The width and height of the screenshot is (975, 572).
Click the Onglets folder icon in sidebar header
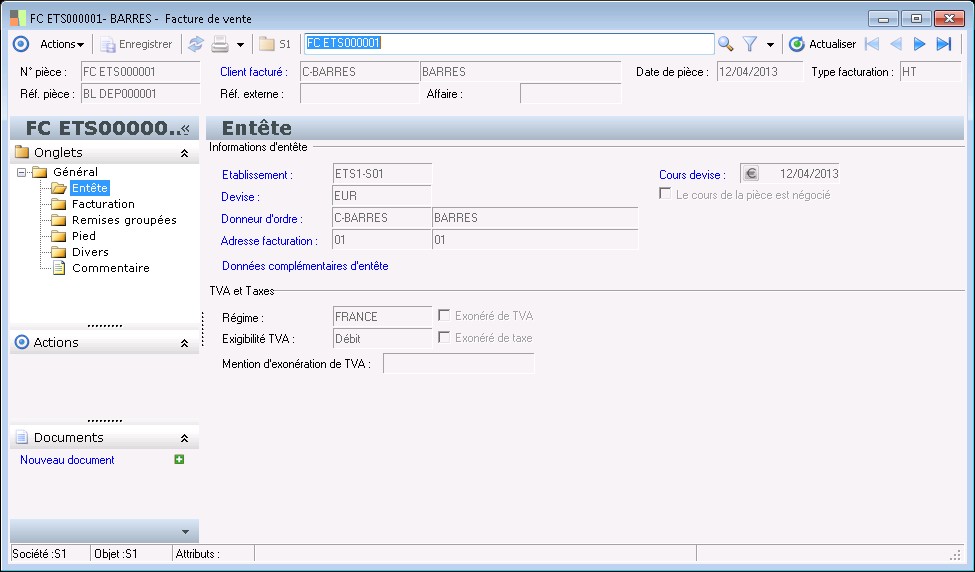pos(22,152)
